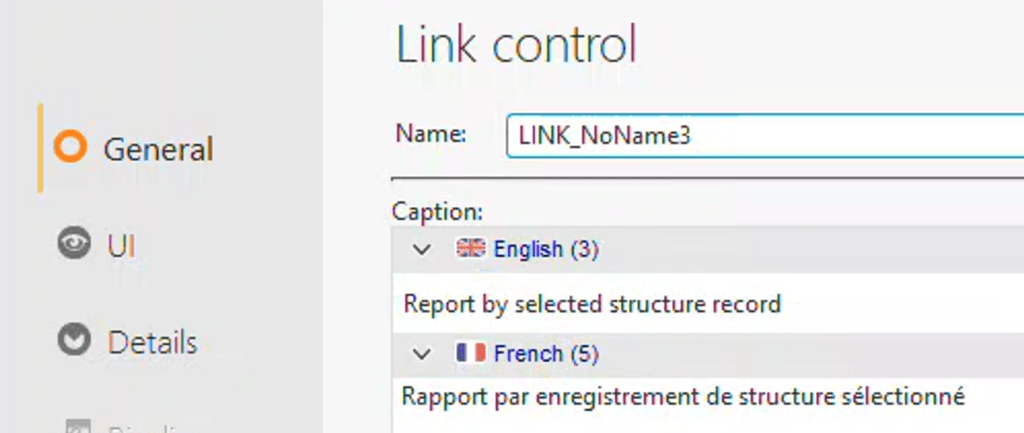This screenshot has height=433, width=1024.
Task: Click the French caption text field
Action: (700, 397)
